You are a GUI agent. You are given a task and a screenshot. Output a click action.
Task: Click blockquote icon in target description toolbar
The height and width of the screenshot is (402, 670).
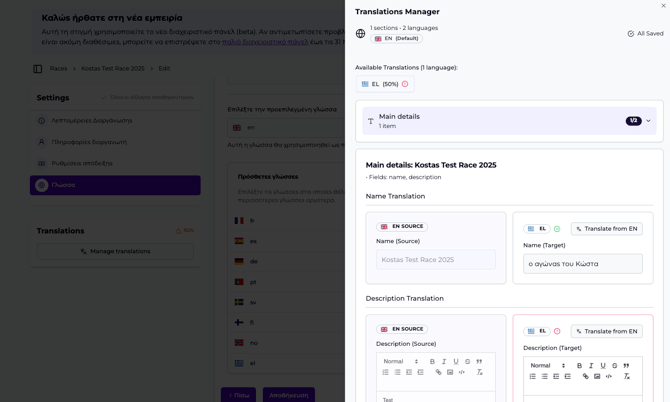coord(626,366)
